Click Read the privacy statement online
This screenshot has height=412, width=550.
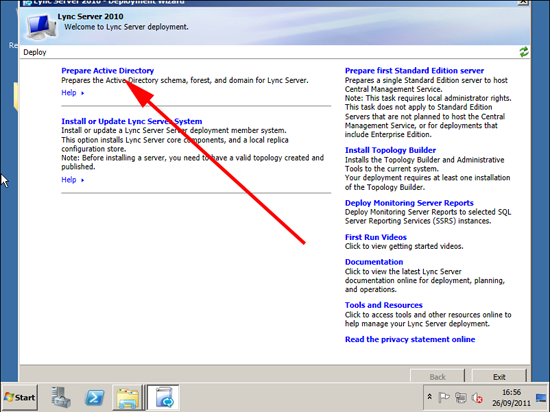point(410,339)
